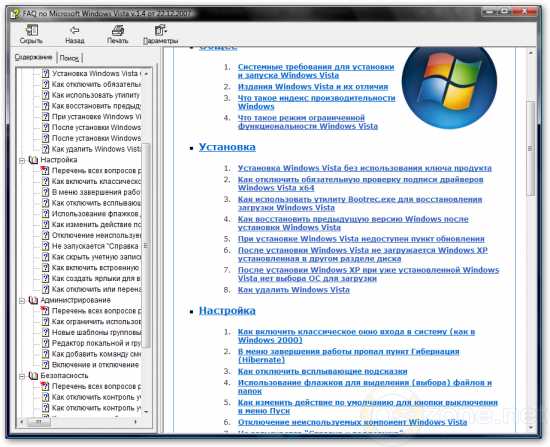Switch to the Поиск tab
550x447 pixels.
pyautogui.click(x=69, y=58)
